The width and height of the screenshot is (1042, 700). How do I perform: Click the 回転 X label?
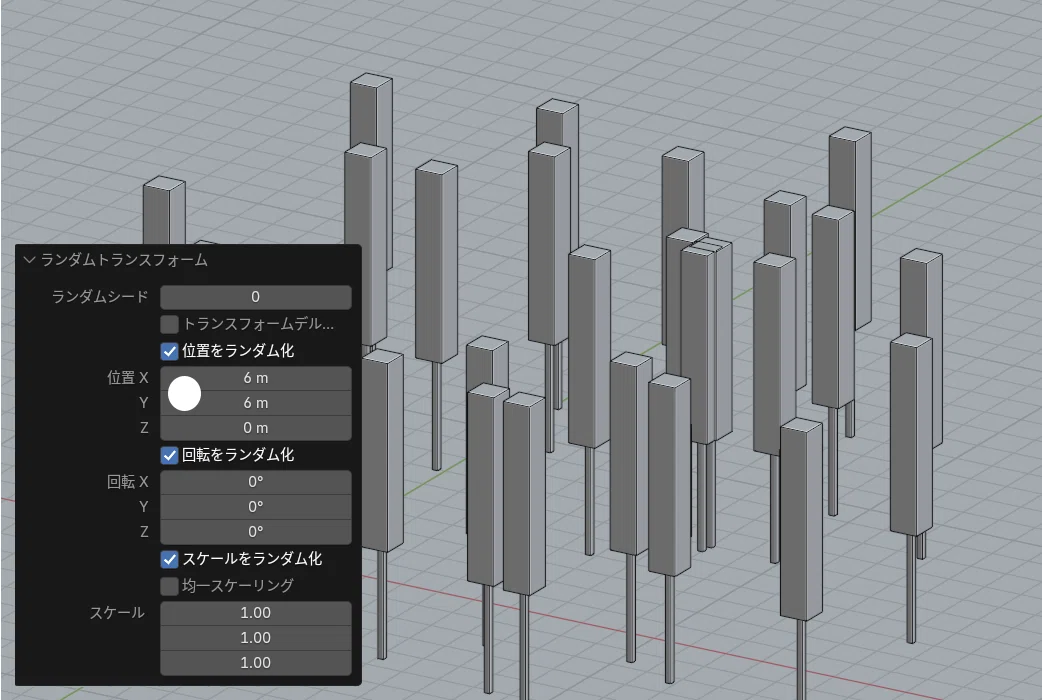coord(128,482)
